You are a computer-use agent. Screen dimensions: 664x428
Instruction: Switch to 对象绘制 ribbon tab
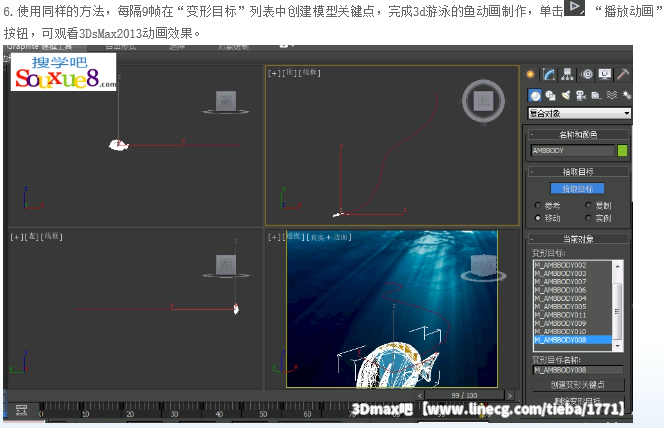pyautogui.click(x=233, y=47)
